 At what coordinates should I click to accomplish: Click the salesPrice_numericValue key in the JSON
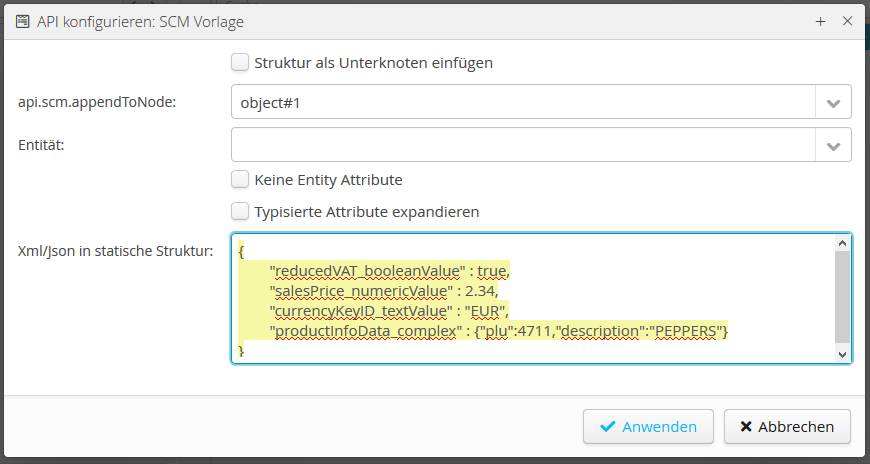pos(362,290)
